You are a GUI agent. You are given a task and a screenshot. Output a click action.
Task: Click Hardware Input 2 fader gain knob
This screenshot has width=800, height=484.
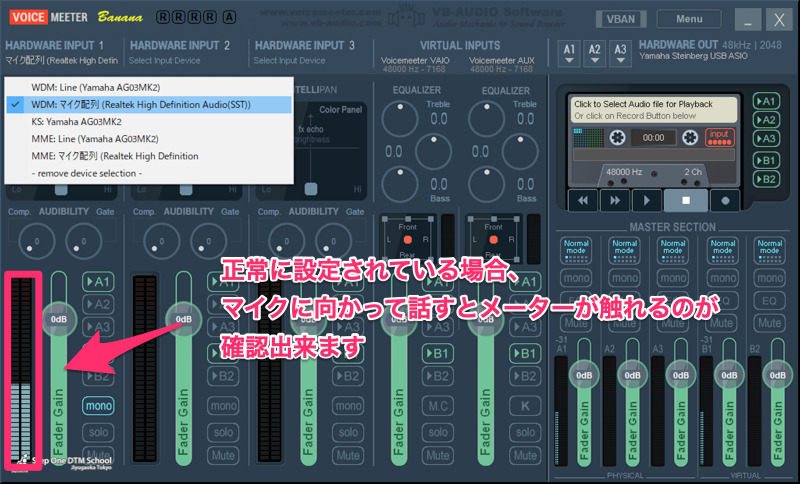click(x=184, y=319)
